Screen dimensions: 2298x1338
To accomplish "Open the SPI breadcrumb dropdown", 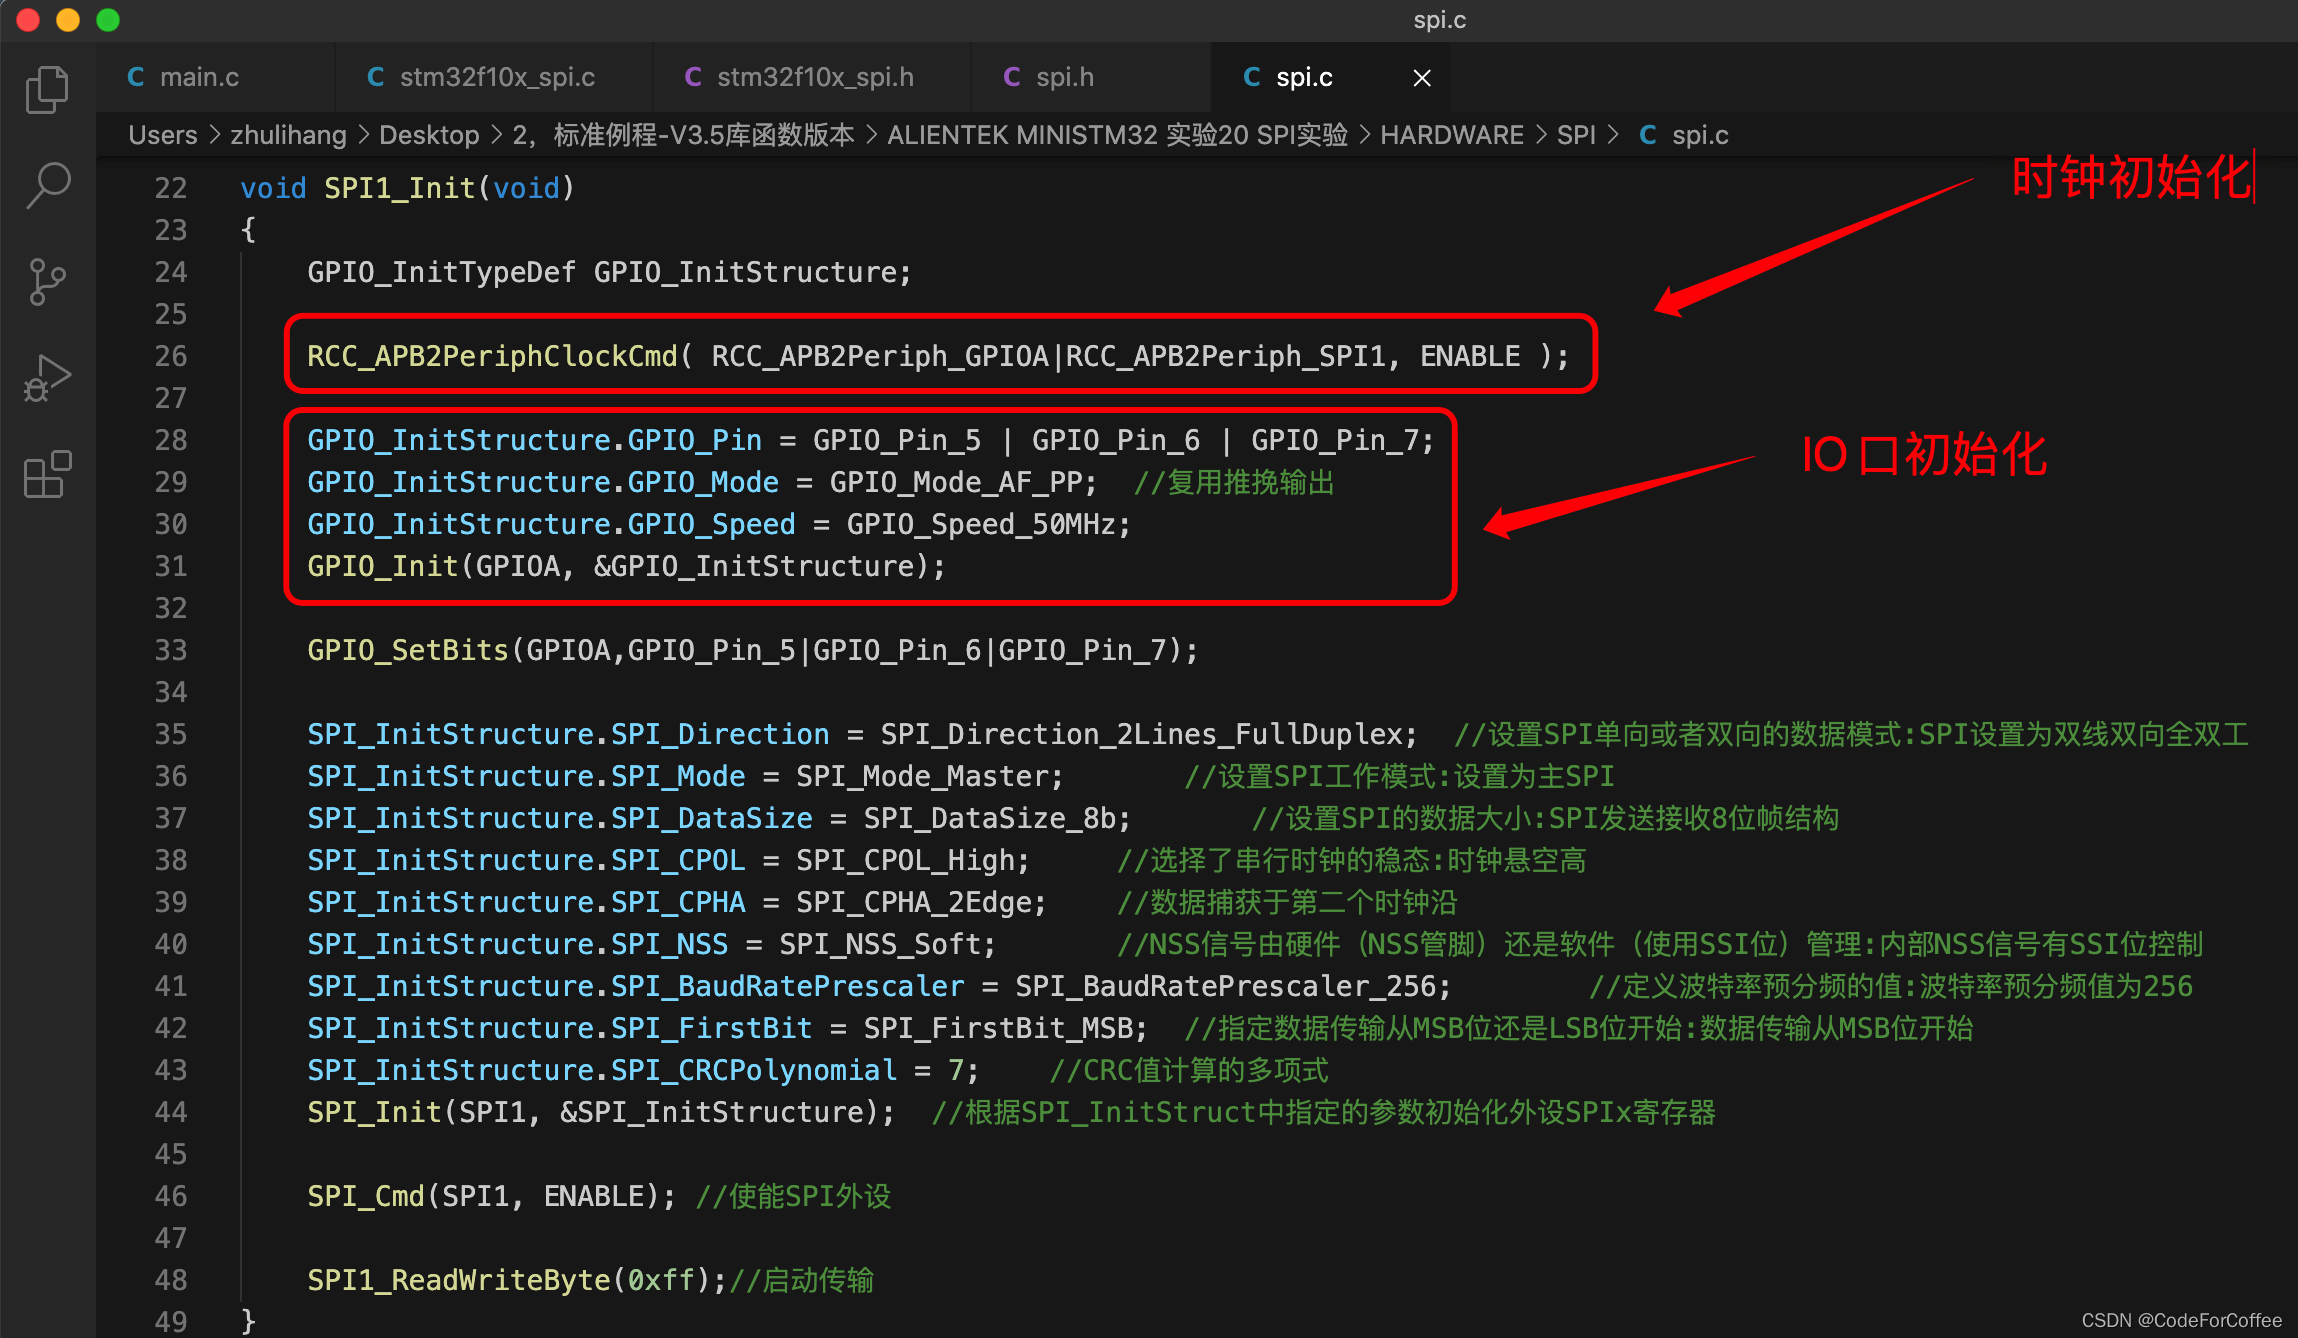I will click(x=1576, y=134).
